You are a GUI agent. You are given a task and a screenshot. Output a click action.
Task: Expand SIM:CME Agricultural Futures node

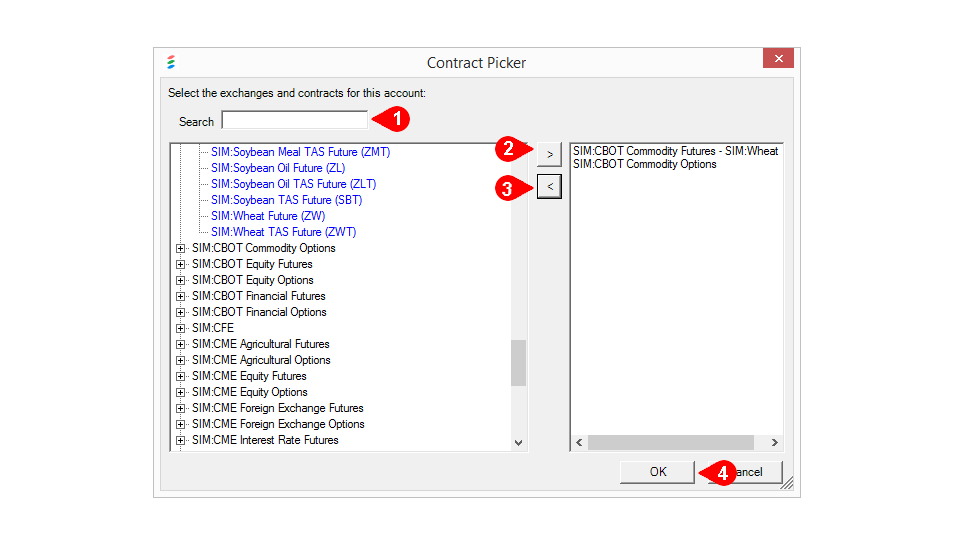(181, 344)
